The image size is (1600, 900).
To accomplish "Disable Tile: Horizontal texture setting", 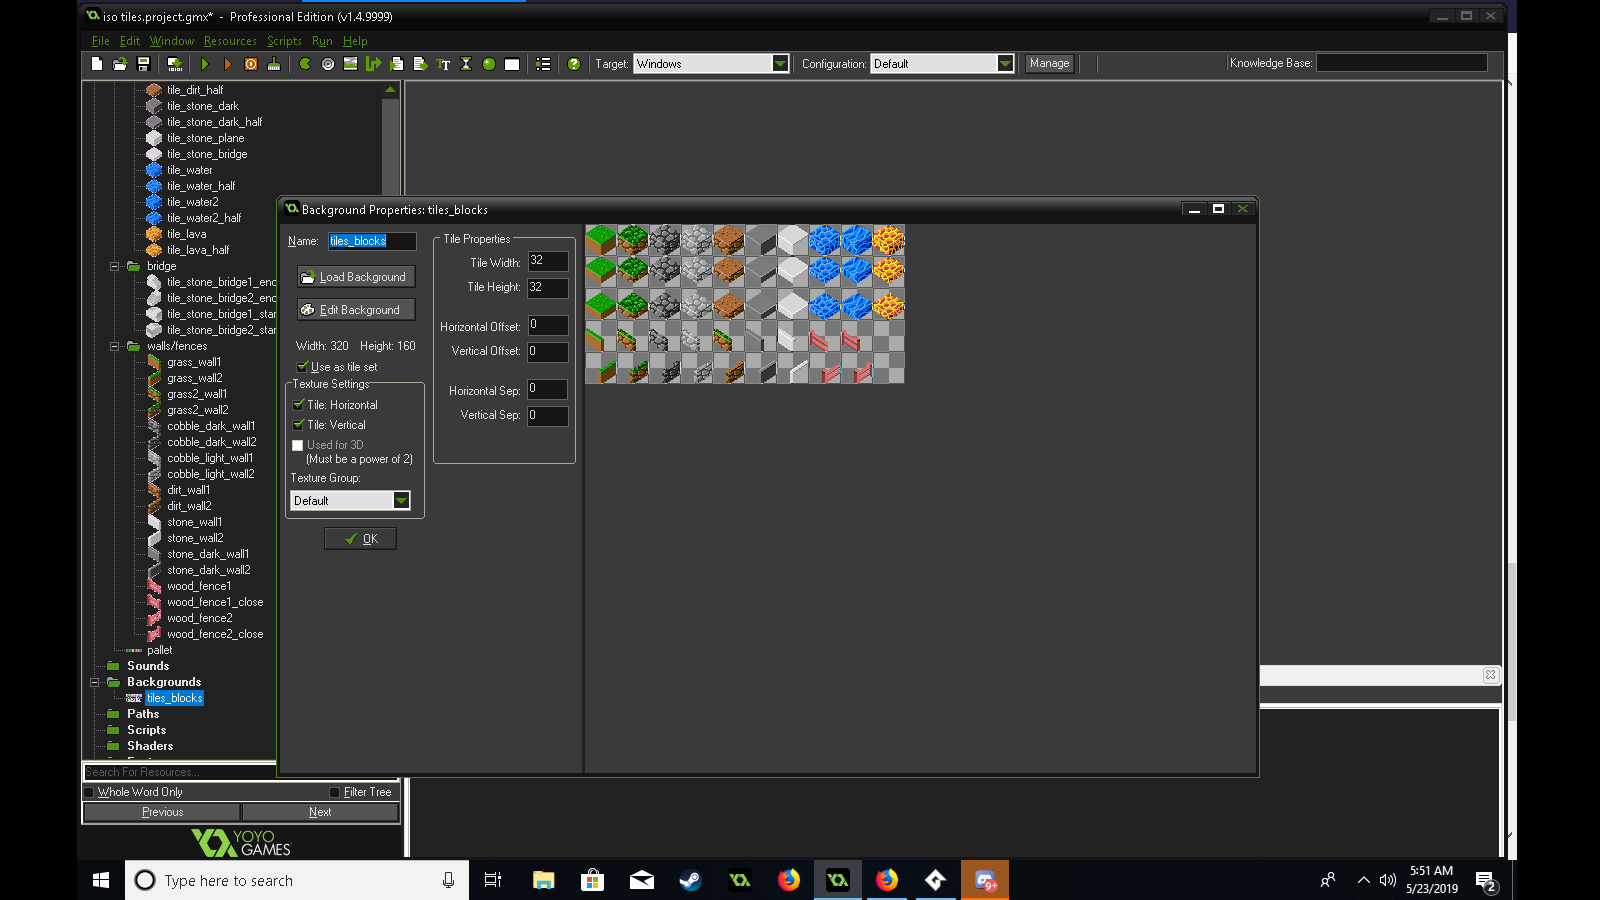I will (x=298, y=404).
